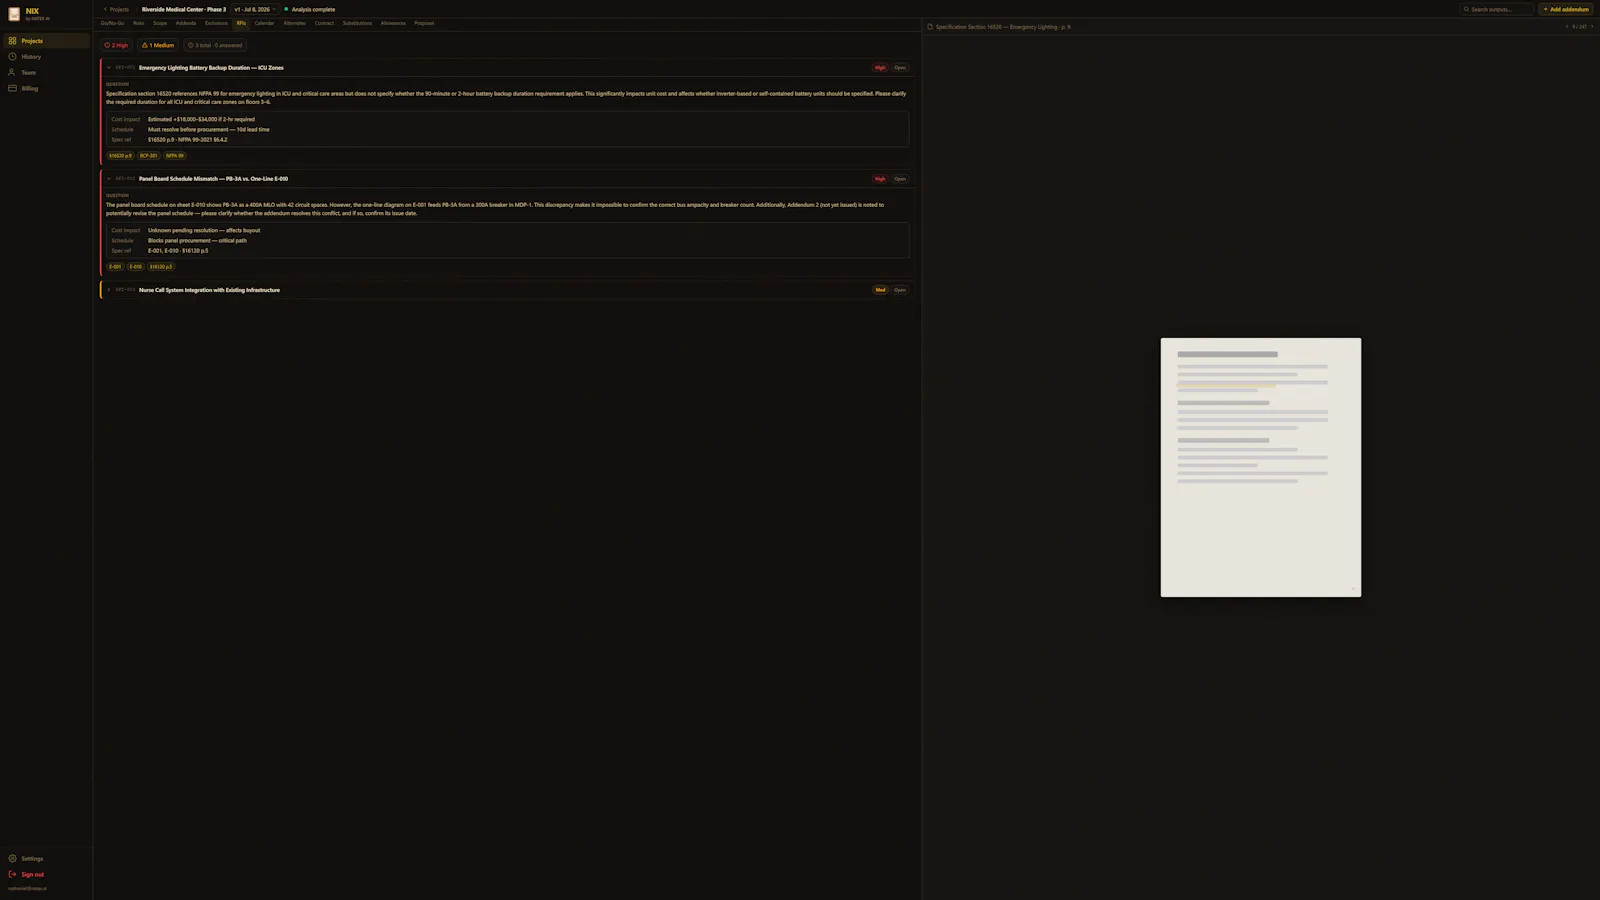Open the Billing page
1600x900 pixels.
click(46, 88)
